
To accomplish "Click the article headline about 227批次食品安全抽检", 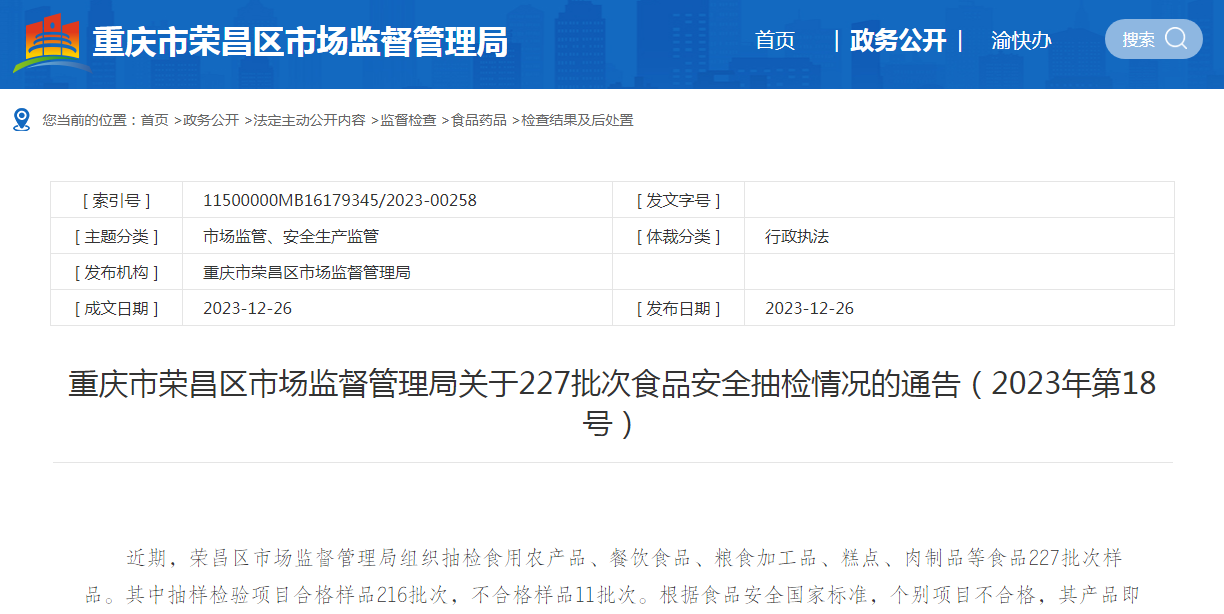I will [x=612, y=404].
